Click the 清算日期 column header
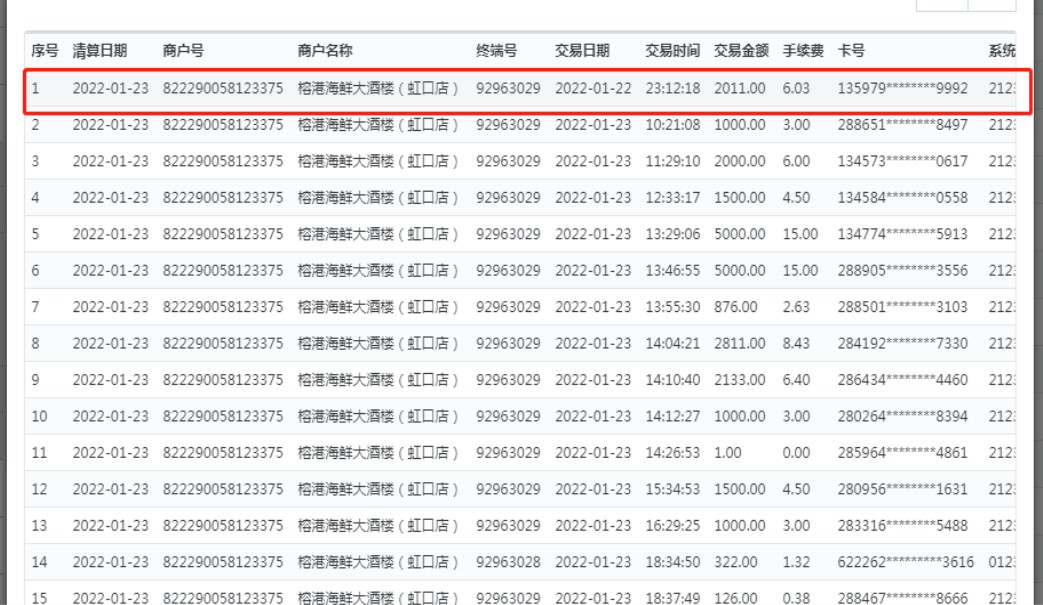1043x605 pixels. pos(99,52)
